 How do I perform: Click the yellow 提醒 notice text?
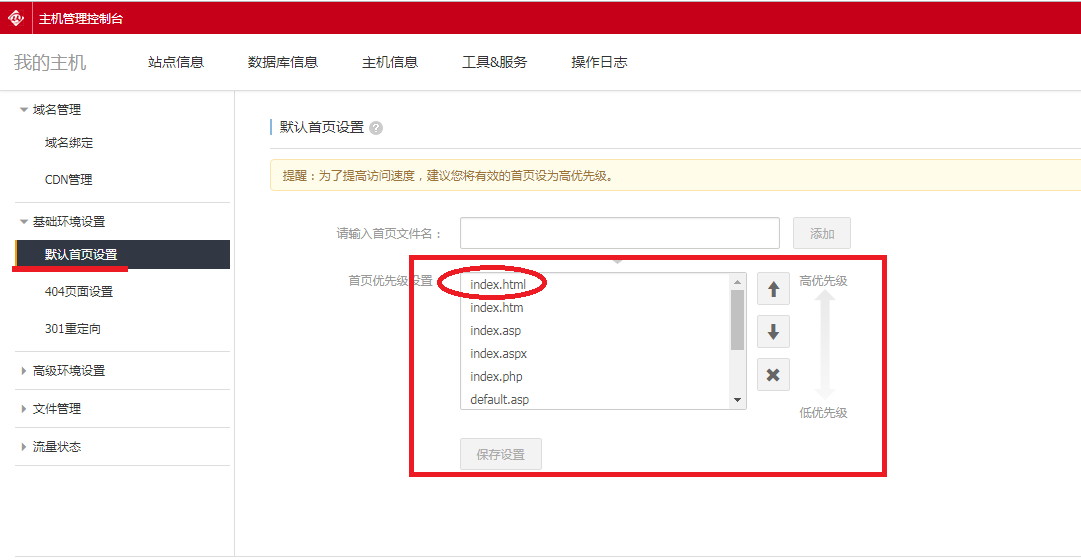pos(447,175)
